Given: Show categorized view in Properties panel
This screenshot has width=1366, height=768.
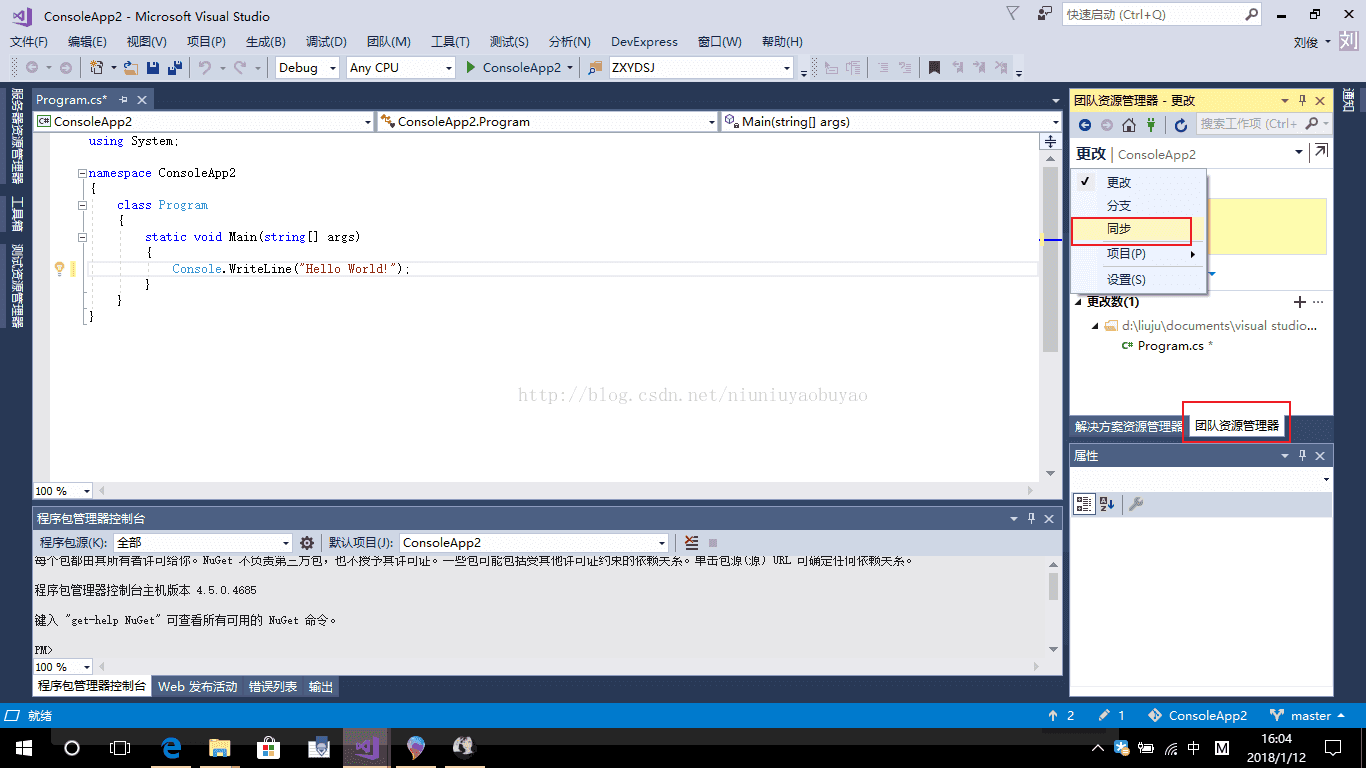Looking at the screenshot, I should point(1084,504).
